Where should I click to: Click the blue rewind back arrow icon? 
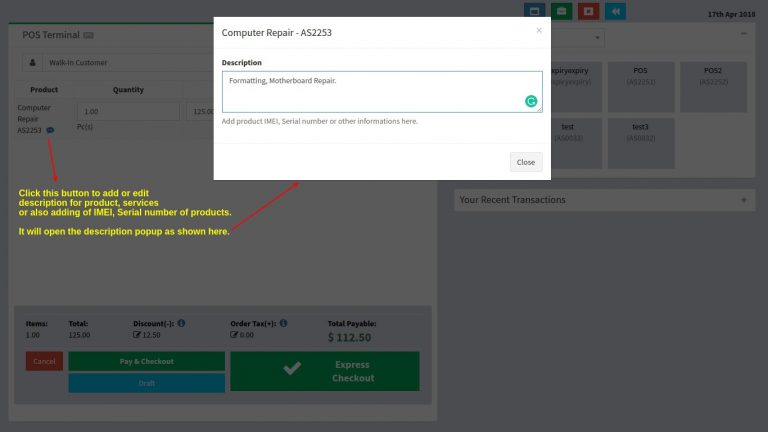(616, 11)
